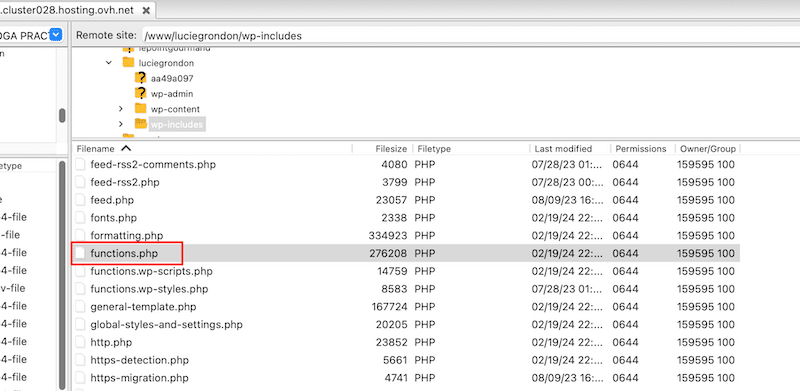The width and height of the screenshot is (800, 391).
Task: Select luciegrondon in the remote tree
Action: [x=166, y=63]
